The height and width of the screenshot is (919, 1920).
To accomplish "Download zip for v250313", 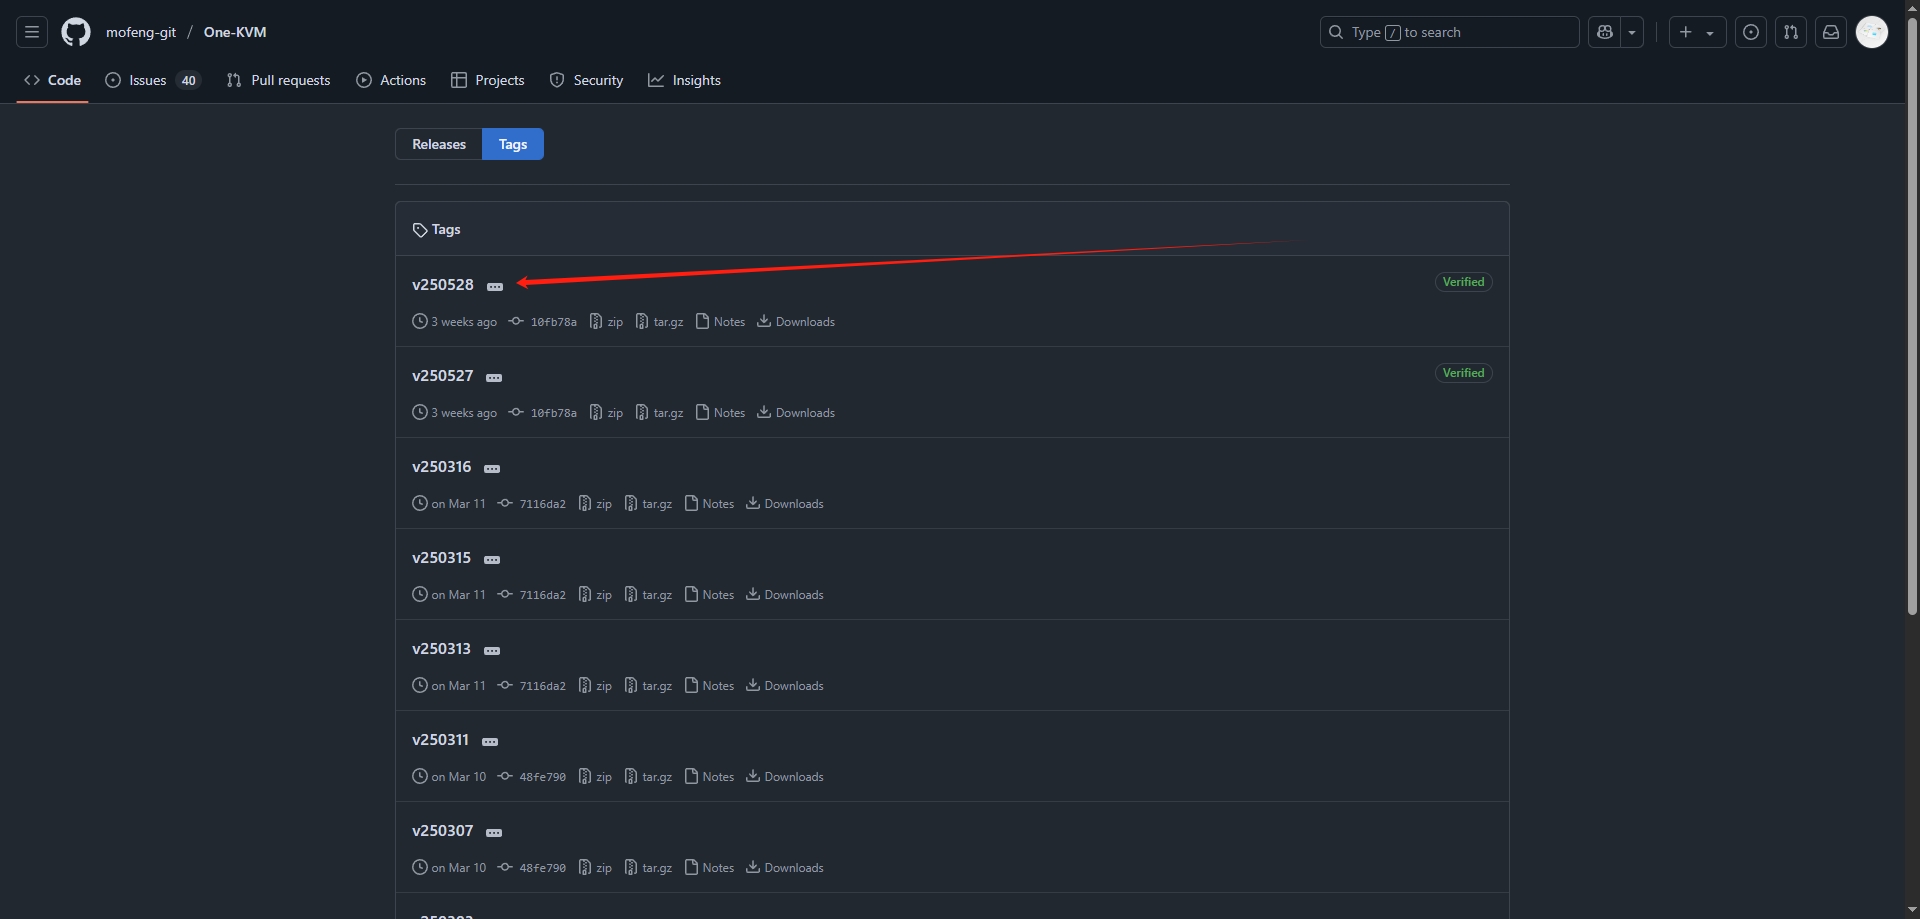I will (x=595, y=686).
